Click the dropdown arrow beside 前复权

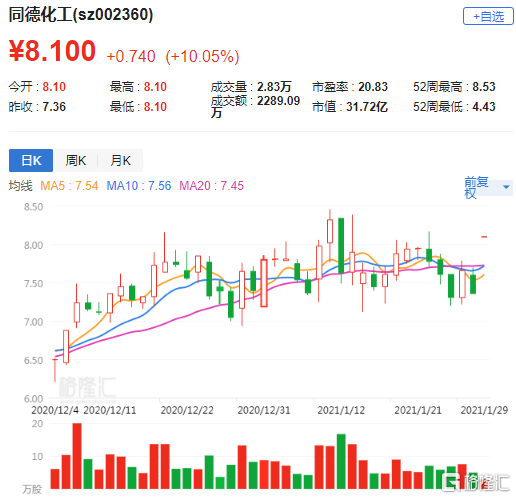coord(506,187)
